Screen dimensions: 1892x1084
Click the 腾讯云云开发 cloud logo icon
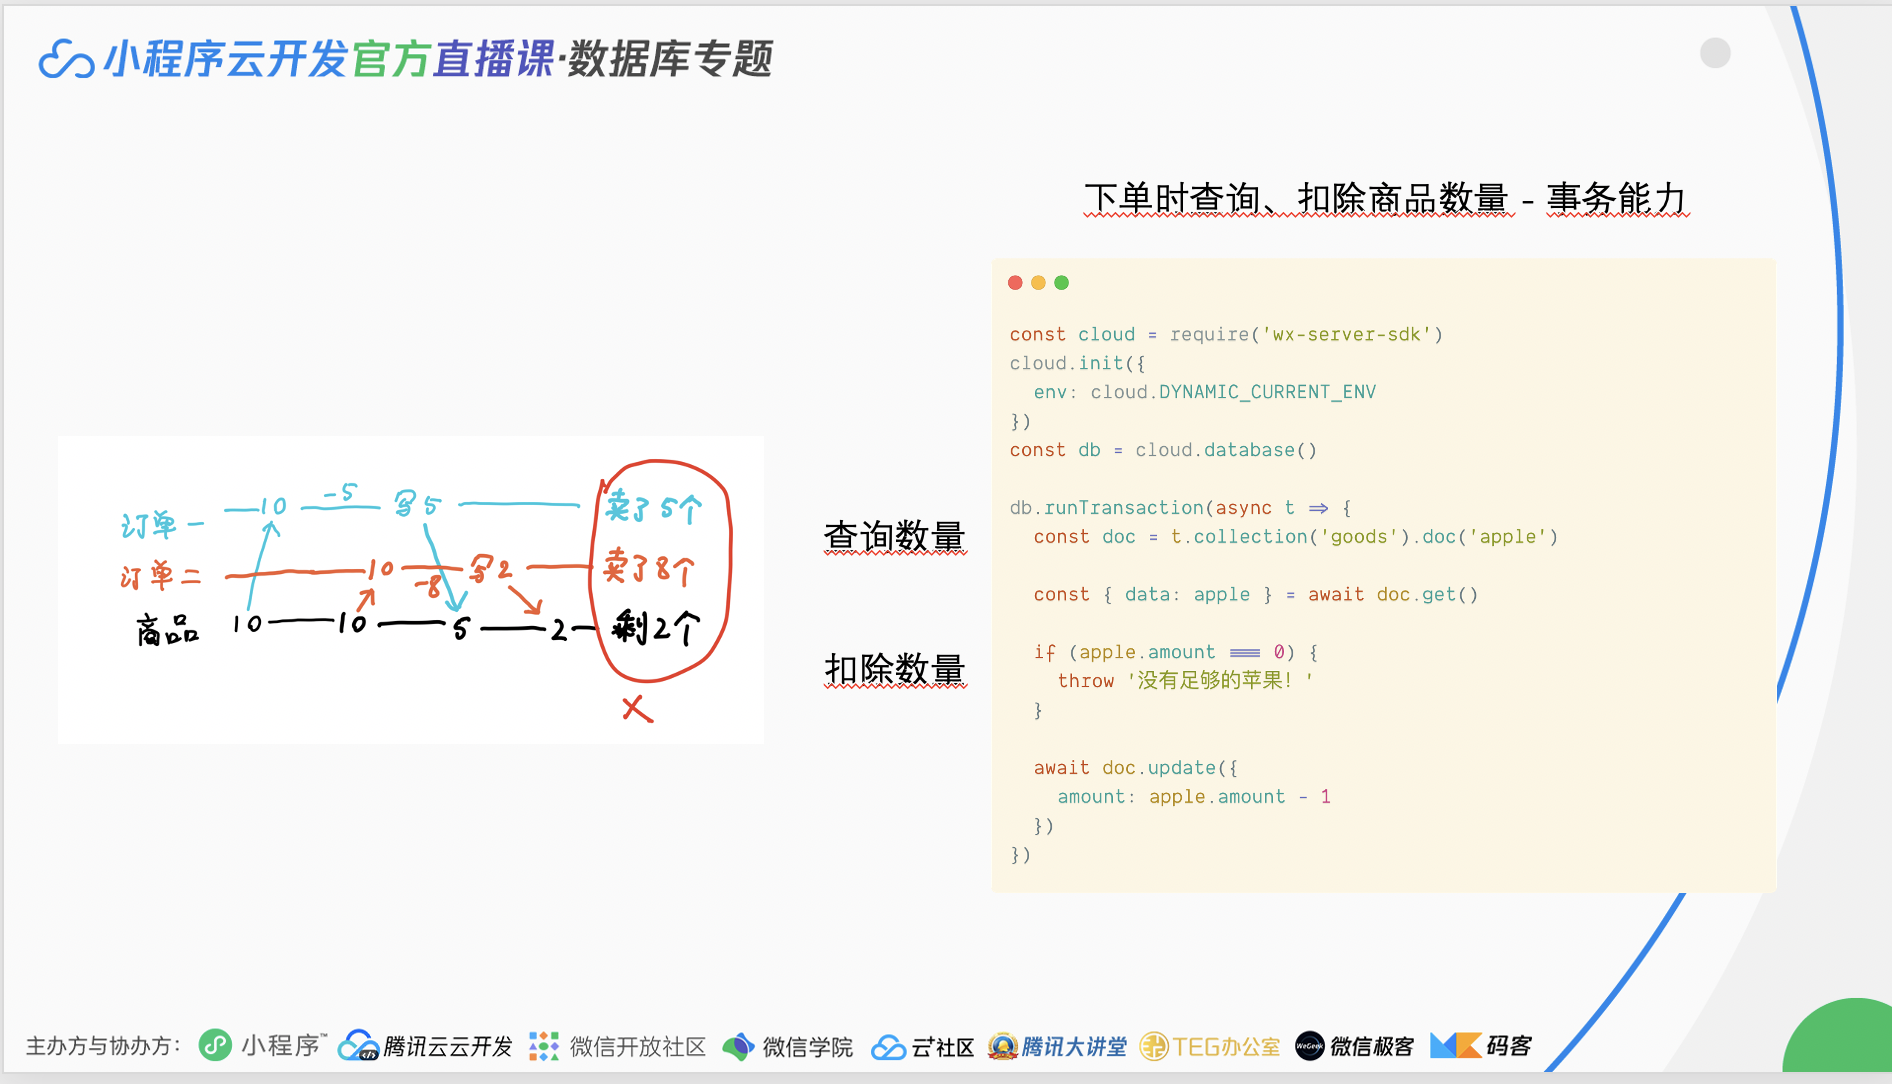pyautogui.click(x=358, y=1045)
